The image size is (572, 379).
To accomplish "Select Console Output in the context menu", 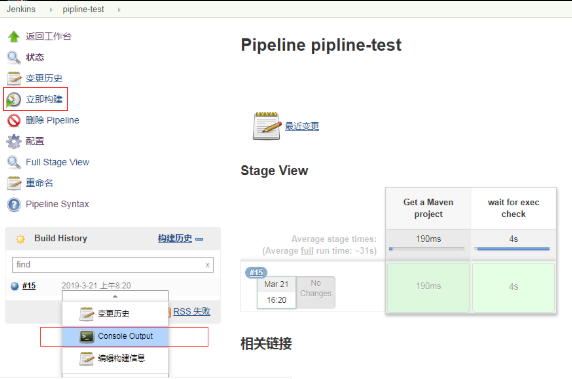I will coord(115,336).
